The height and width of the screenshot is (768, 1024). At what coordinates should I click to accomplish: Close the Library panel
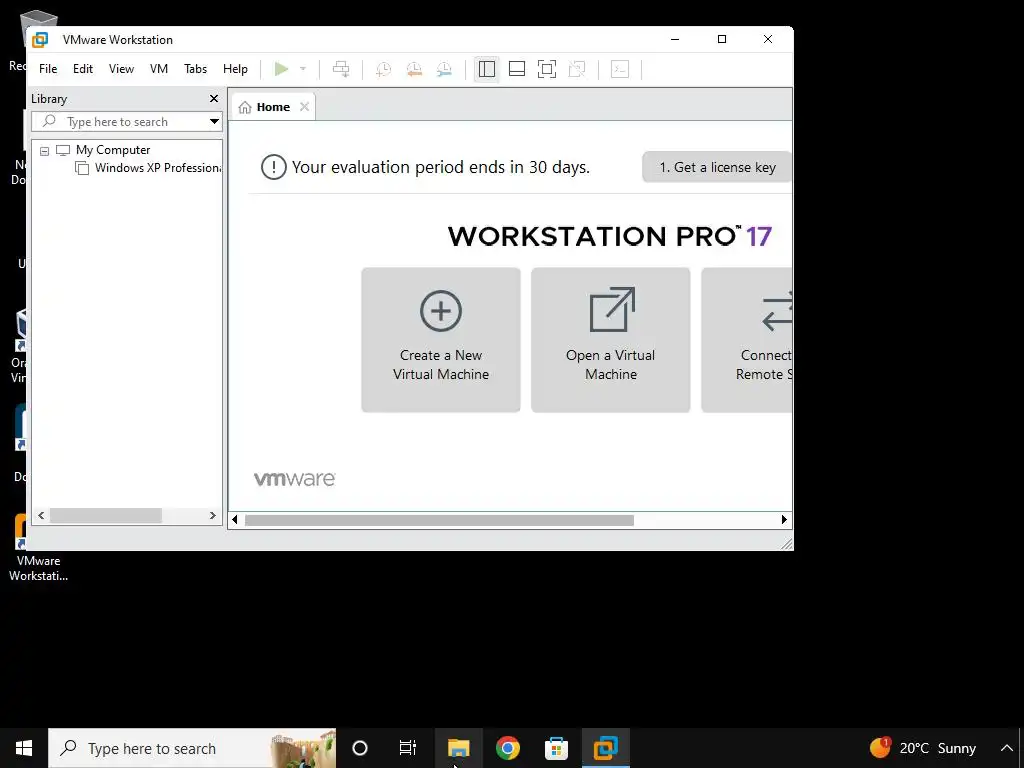point(214,99)
